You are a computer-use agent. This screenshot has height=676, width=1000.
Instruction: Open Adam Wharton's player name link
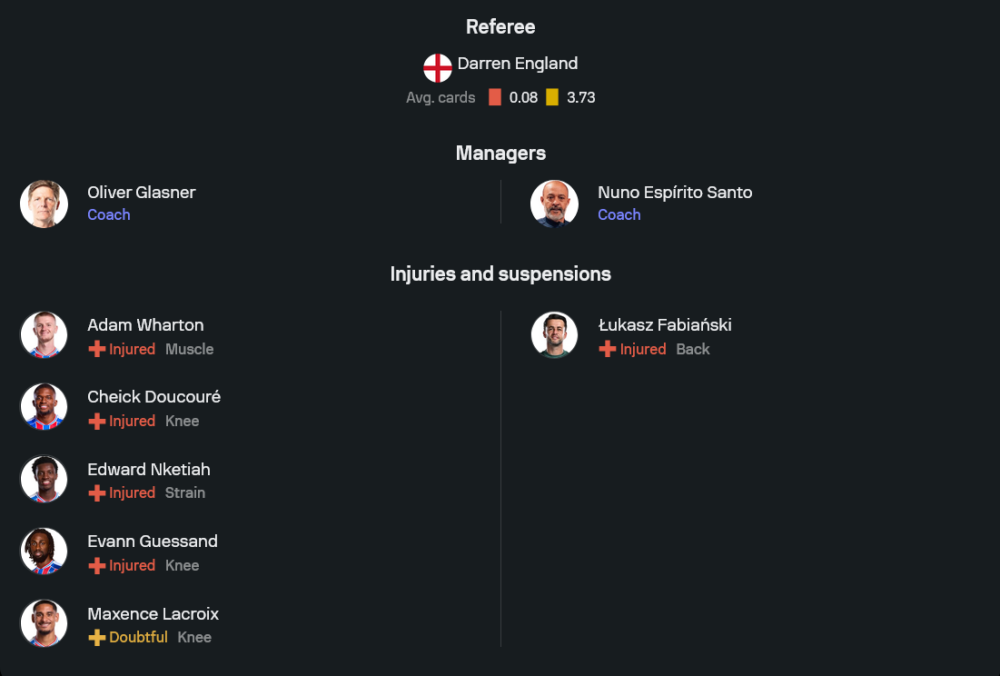145,325
